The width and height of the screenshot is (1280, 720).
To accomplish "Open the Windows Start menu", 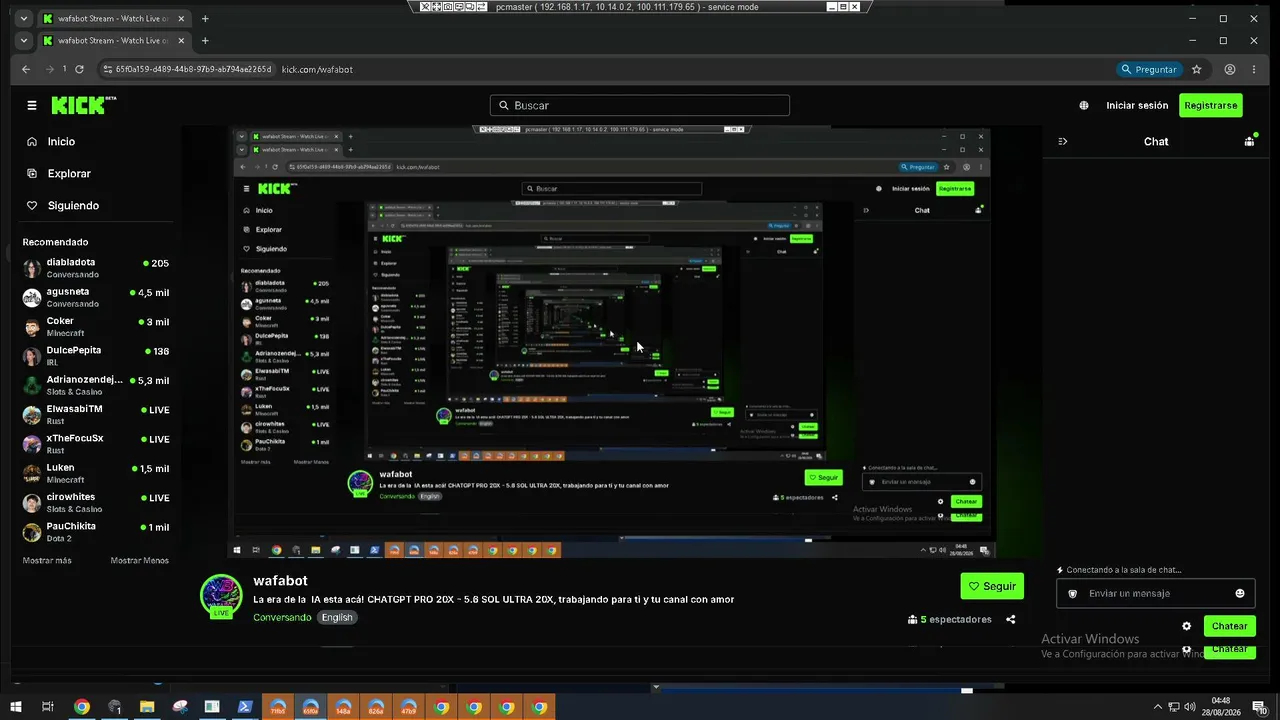I will point(16,707).
